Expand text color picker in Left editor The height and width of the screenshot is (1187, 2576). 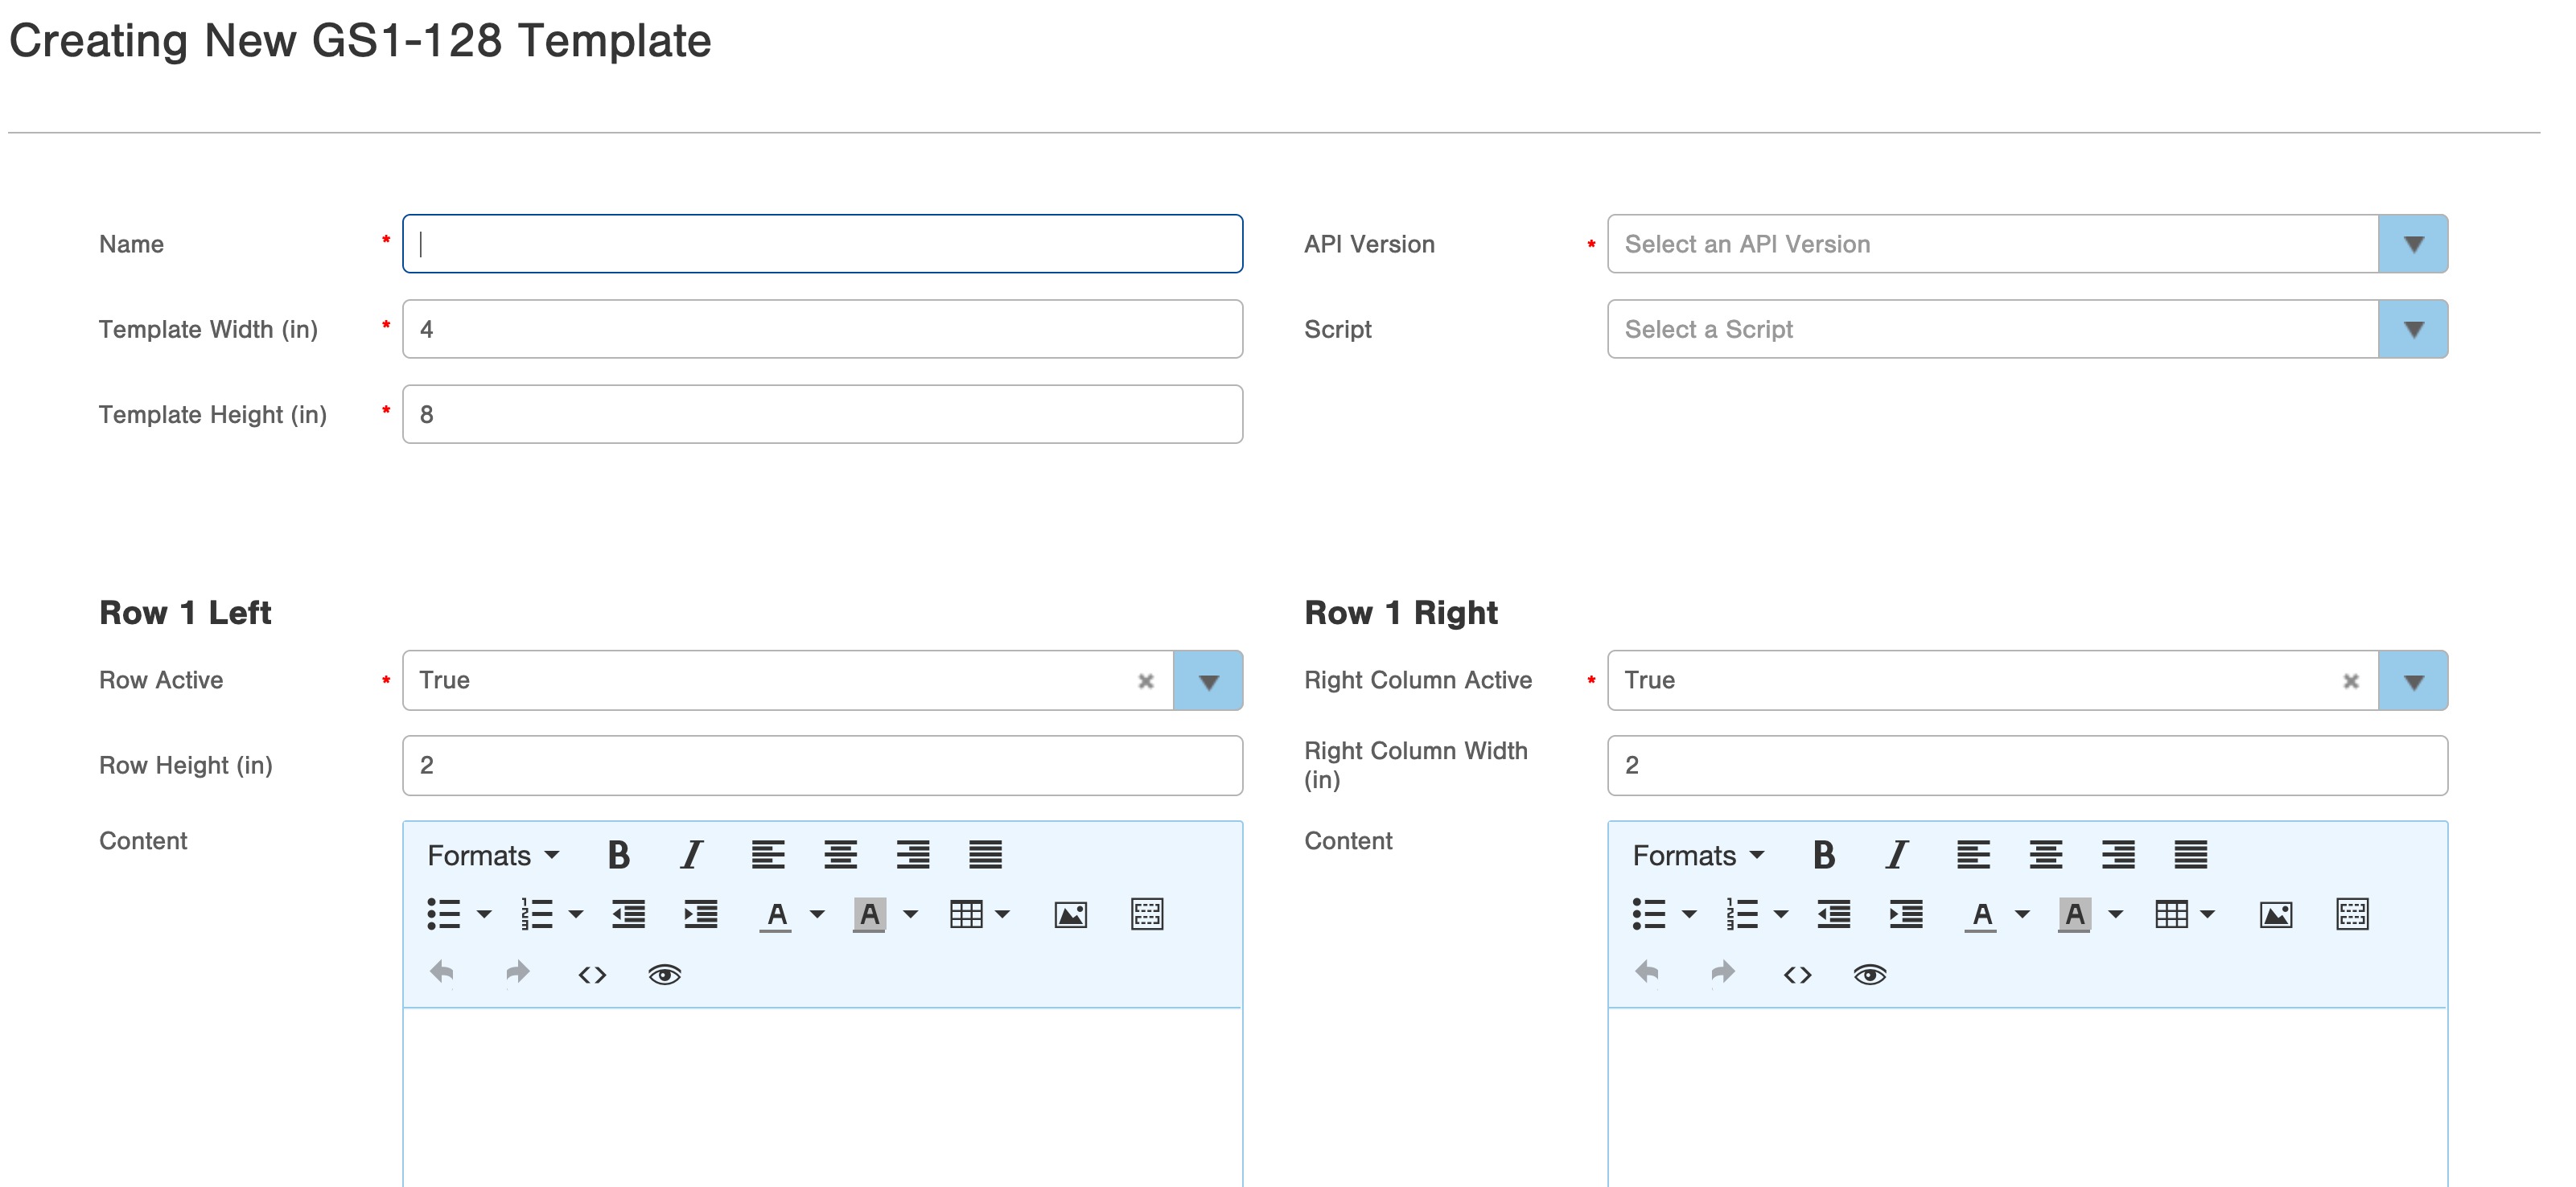coord(817,914)
